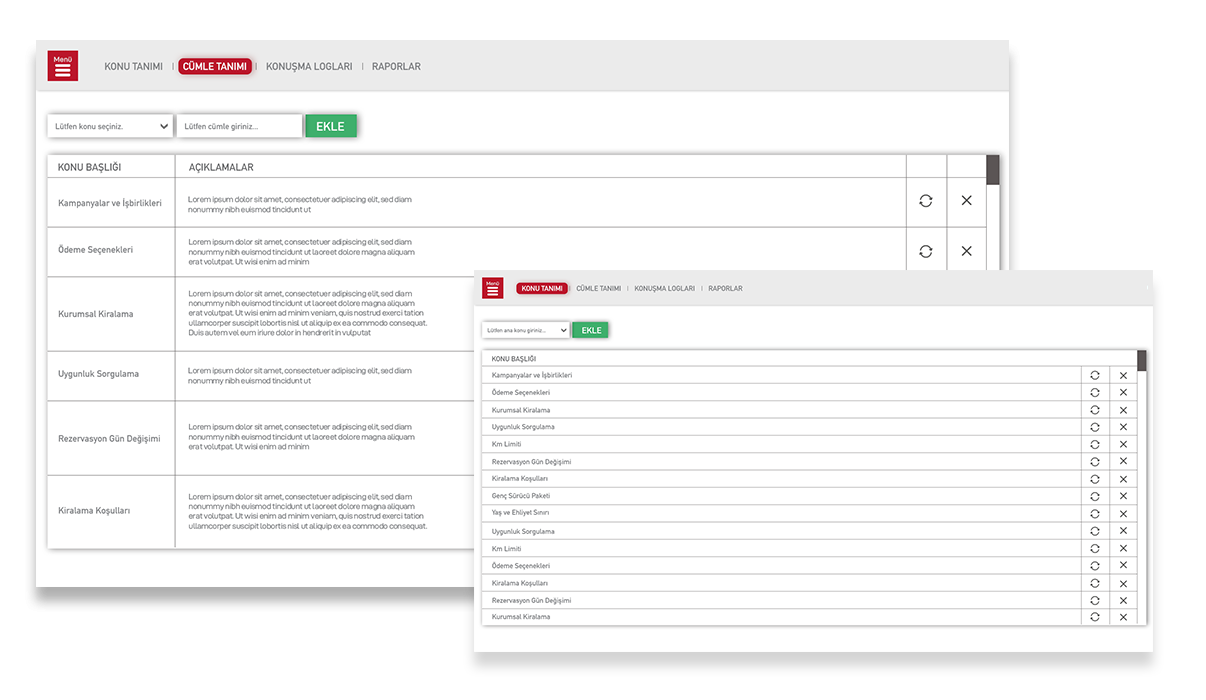Delete the Genç Sürücü Paketi topic

tap(1123, 496)
